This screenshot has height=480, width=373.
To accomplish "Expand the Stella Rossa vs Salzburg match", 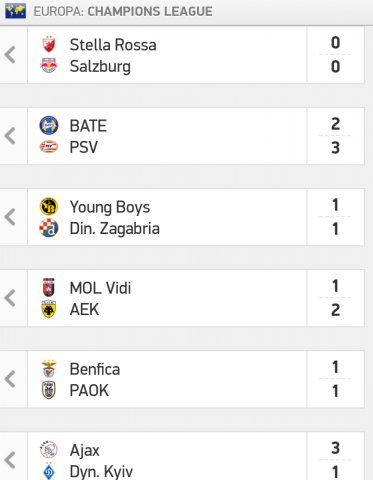I will coord(11,55).
